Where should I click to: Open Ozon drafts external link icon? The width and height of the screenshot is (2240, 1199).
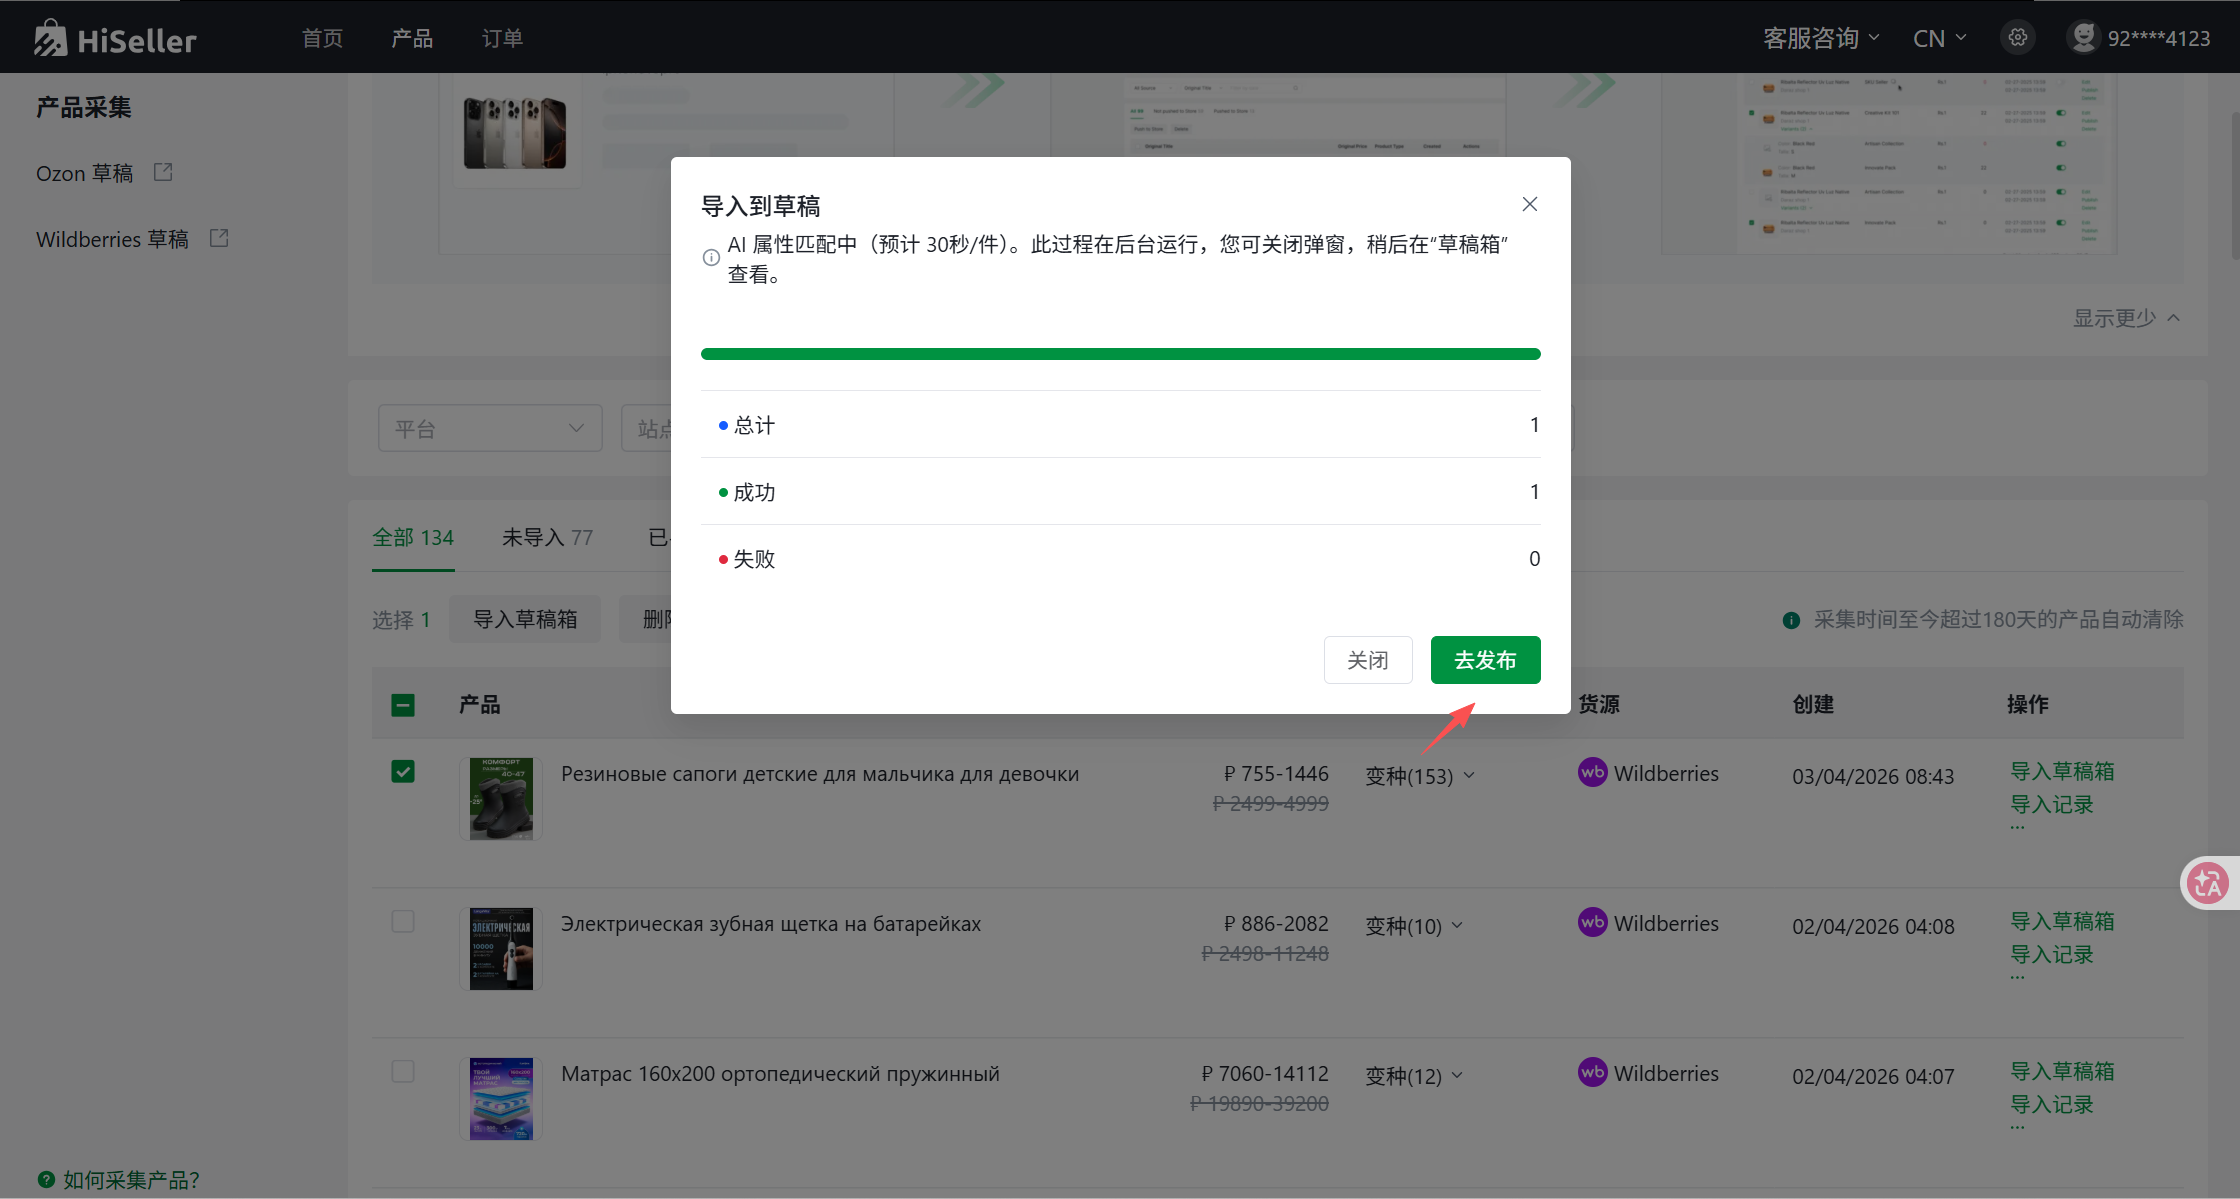(x=163, y=172)
